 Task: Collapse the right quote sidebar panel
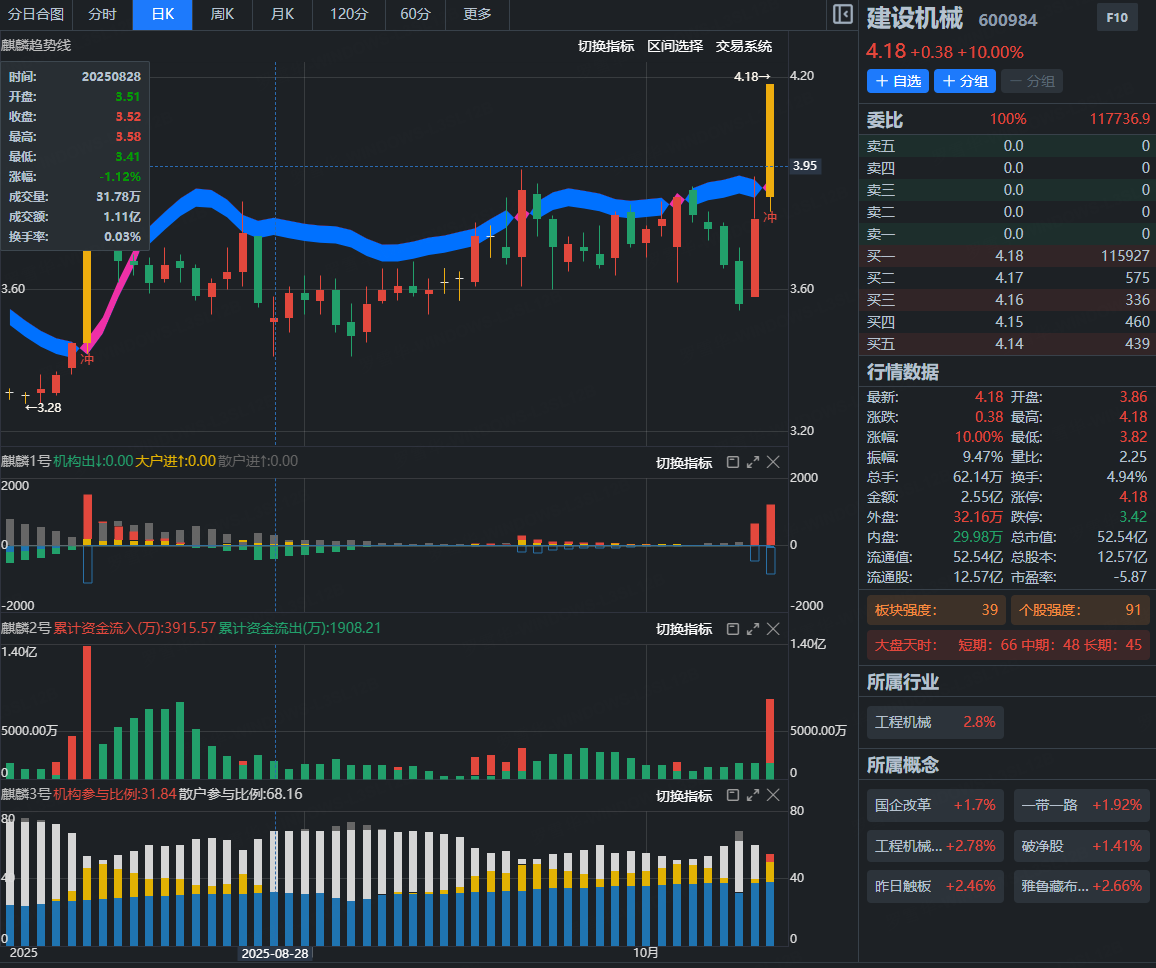click(x=842, y=15)
